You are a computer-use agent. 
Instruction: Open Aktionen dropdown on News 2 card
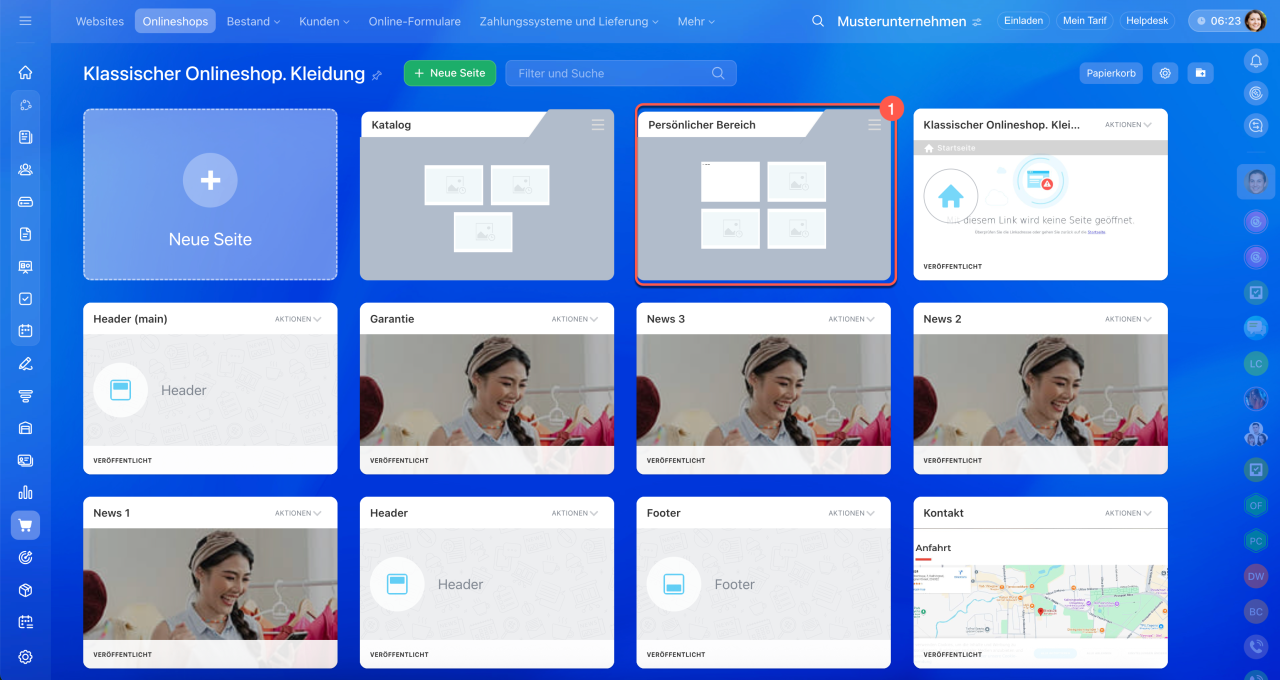tap(1129, 319)
